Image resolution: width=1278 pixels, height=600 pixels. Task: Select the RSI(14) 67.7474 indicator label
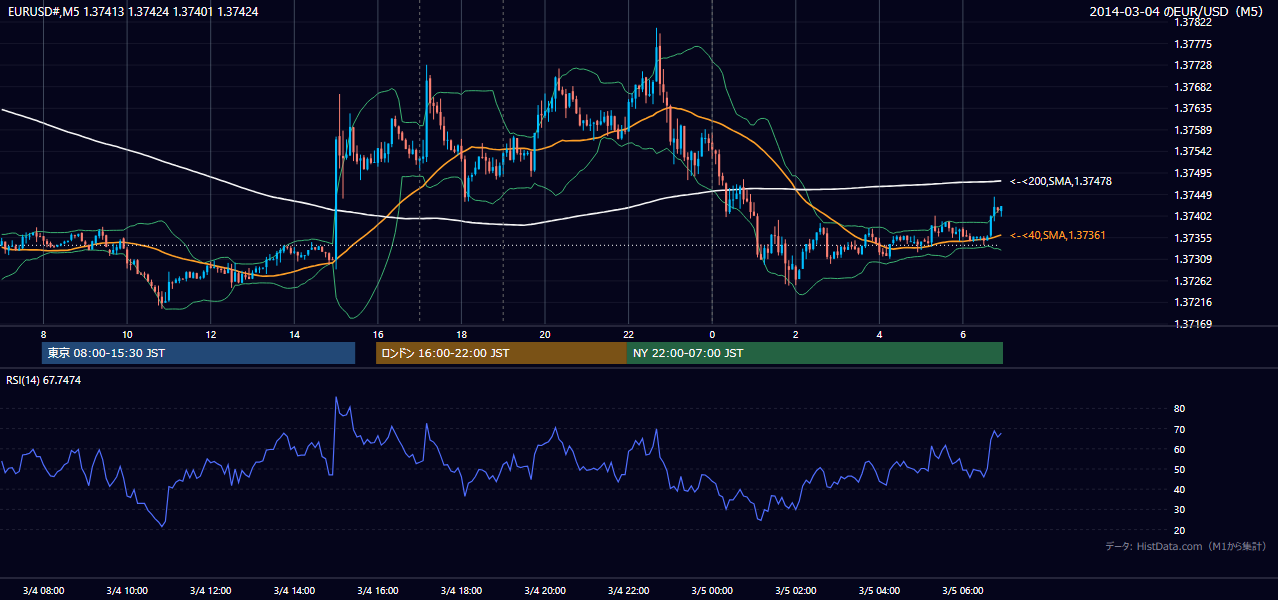[44, 380]
